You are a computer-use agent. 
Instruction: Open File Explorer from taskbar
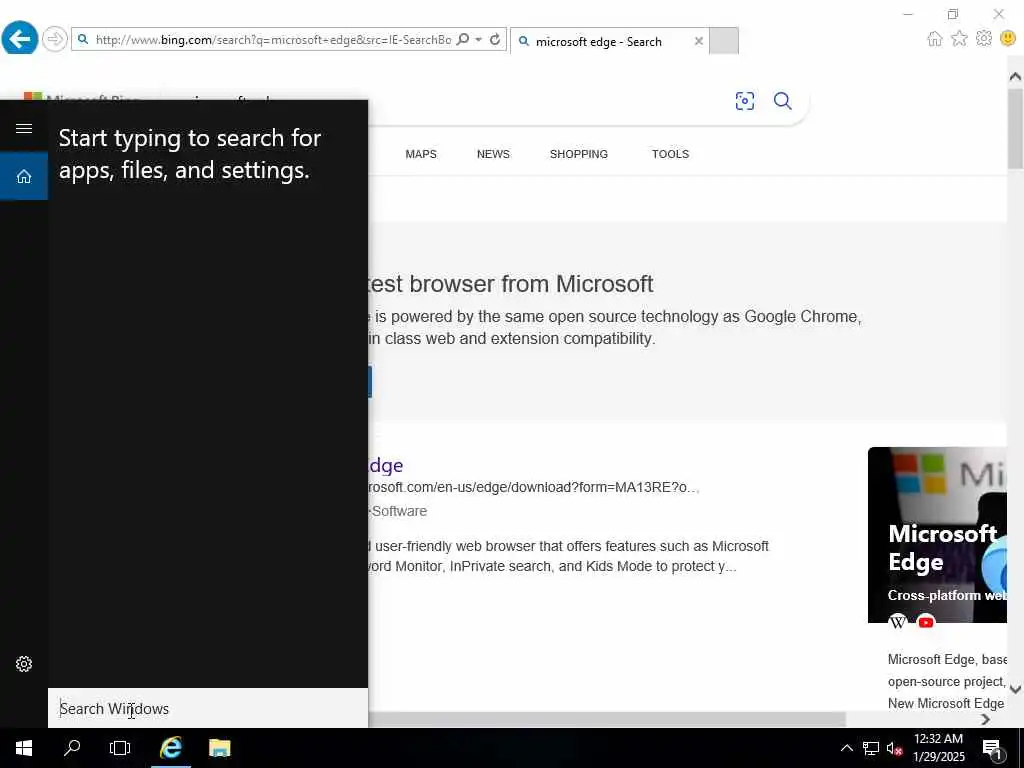coord(219,748)
